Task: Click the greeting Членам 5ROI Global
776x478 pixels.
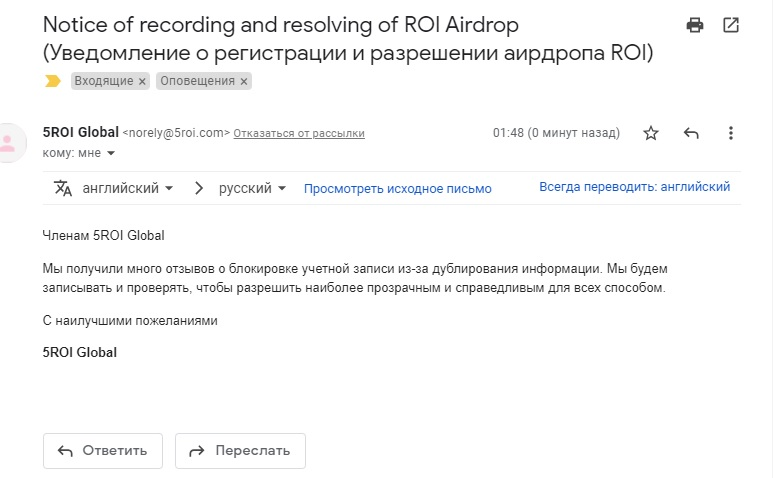Action: coord(103,236)
